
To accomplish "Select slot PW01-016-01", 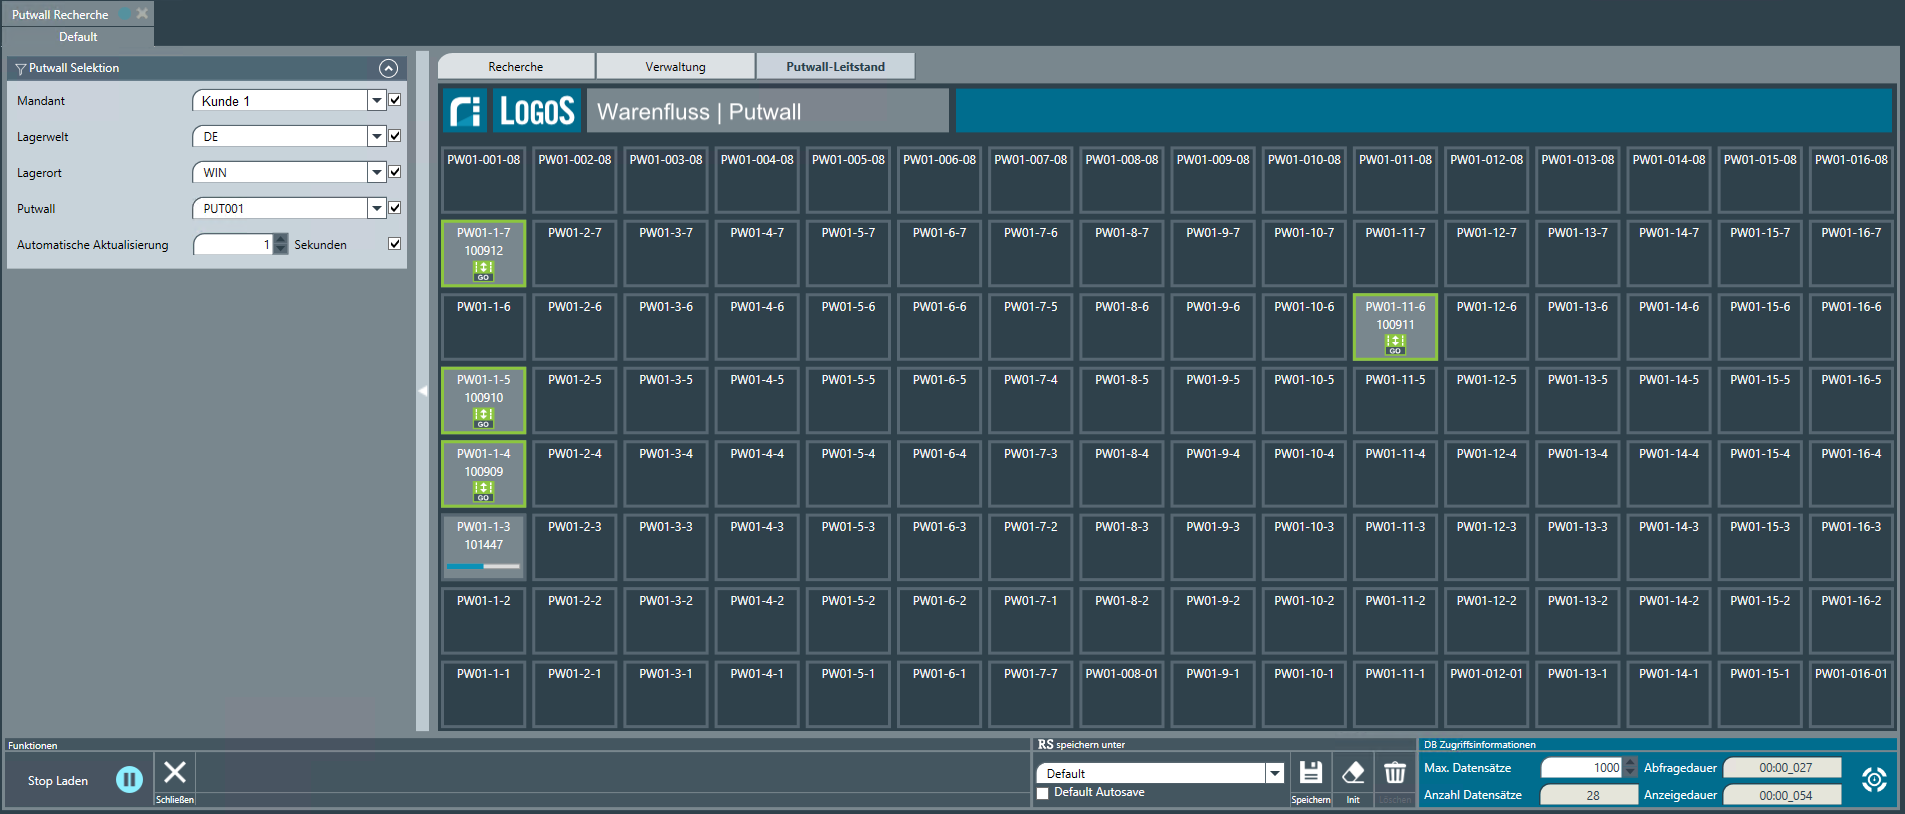I will (1851, 694).
